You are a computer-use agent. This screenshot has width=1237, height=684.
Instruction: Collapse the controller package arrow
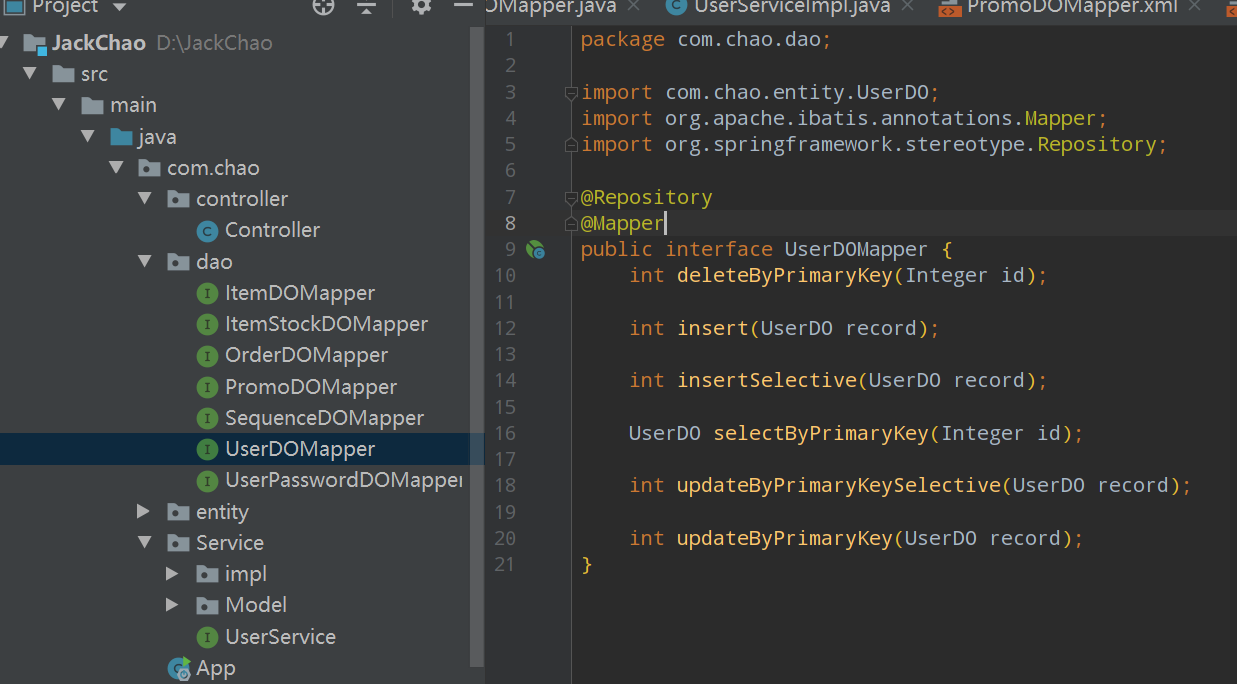click(146, 199)
